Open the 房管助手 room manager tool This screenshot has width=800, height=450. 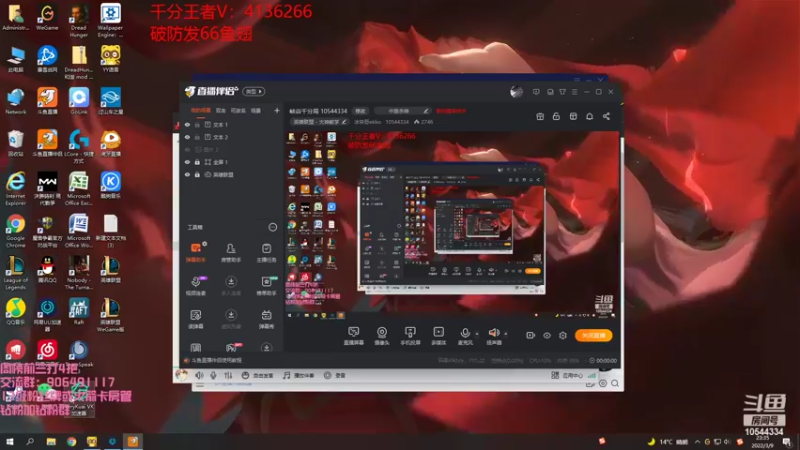coord(231,252)
